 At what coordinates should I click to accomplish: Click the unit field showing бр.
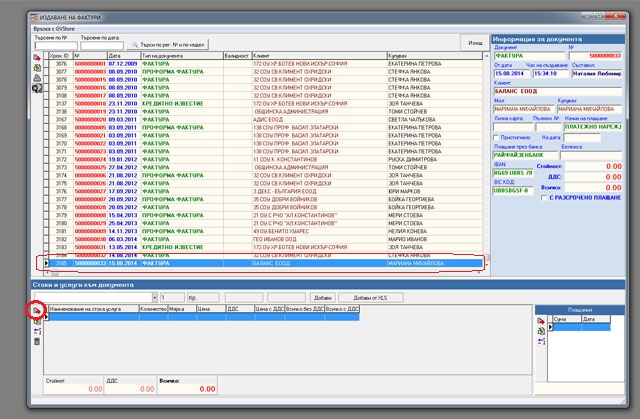pyautogui.click(x=203, y=297)
